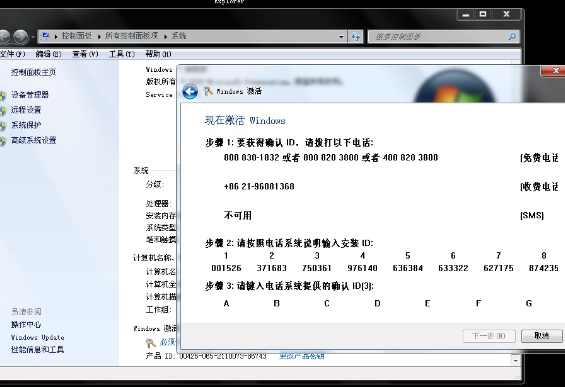The height and width of the screenshot is (387, 565).
Task: Expand the breadcrumb arrow after 所有控制面板项
Action: tap(165, 36)
